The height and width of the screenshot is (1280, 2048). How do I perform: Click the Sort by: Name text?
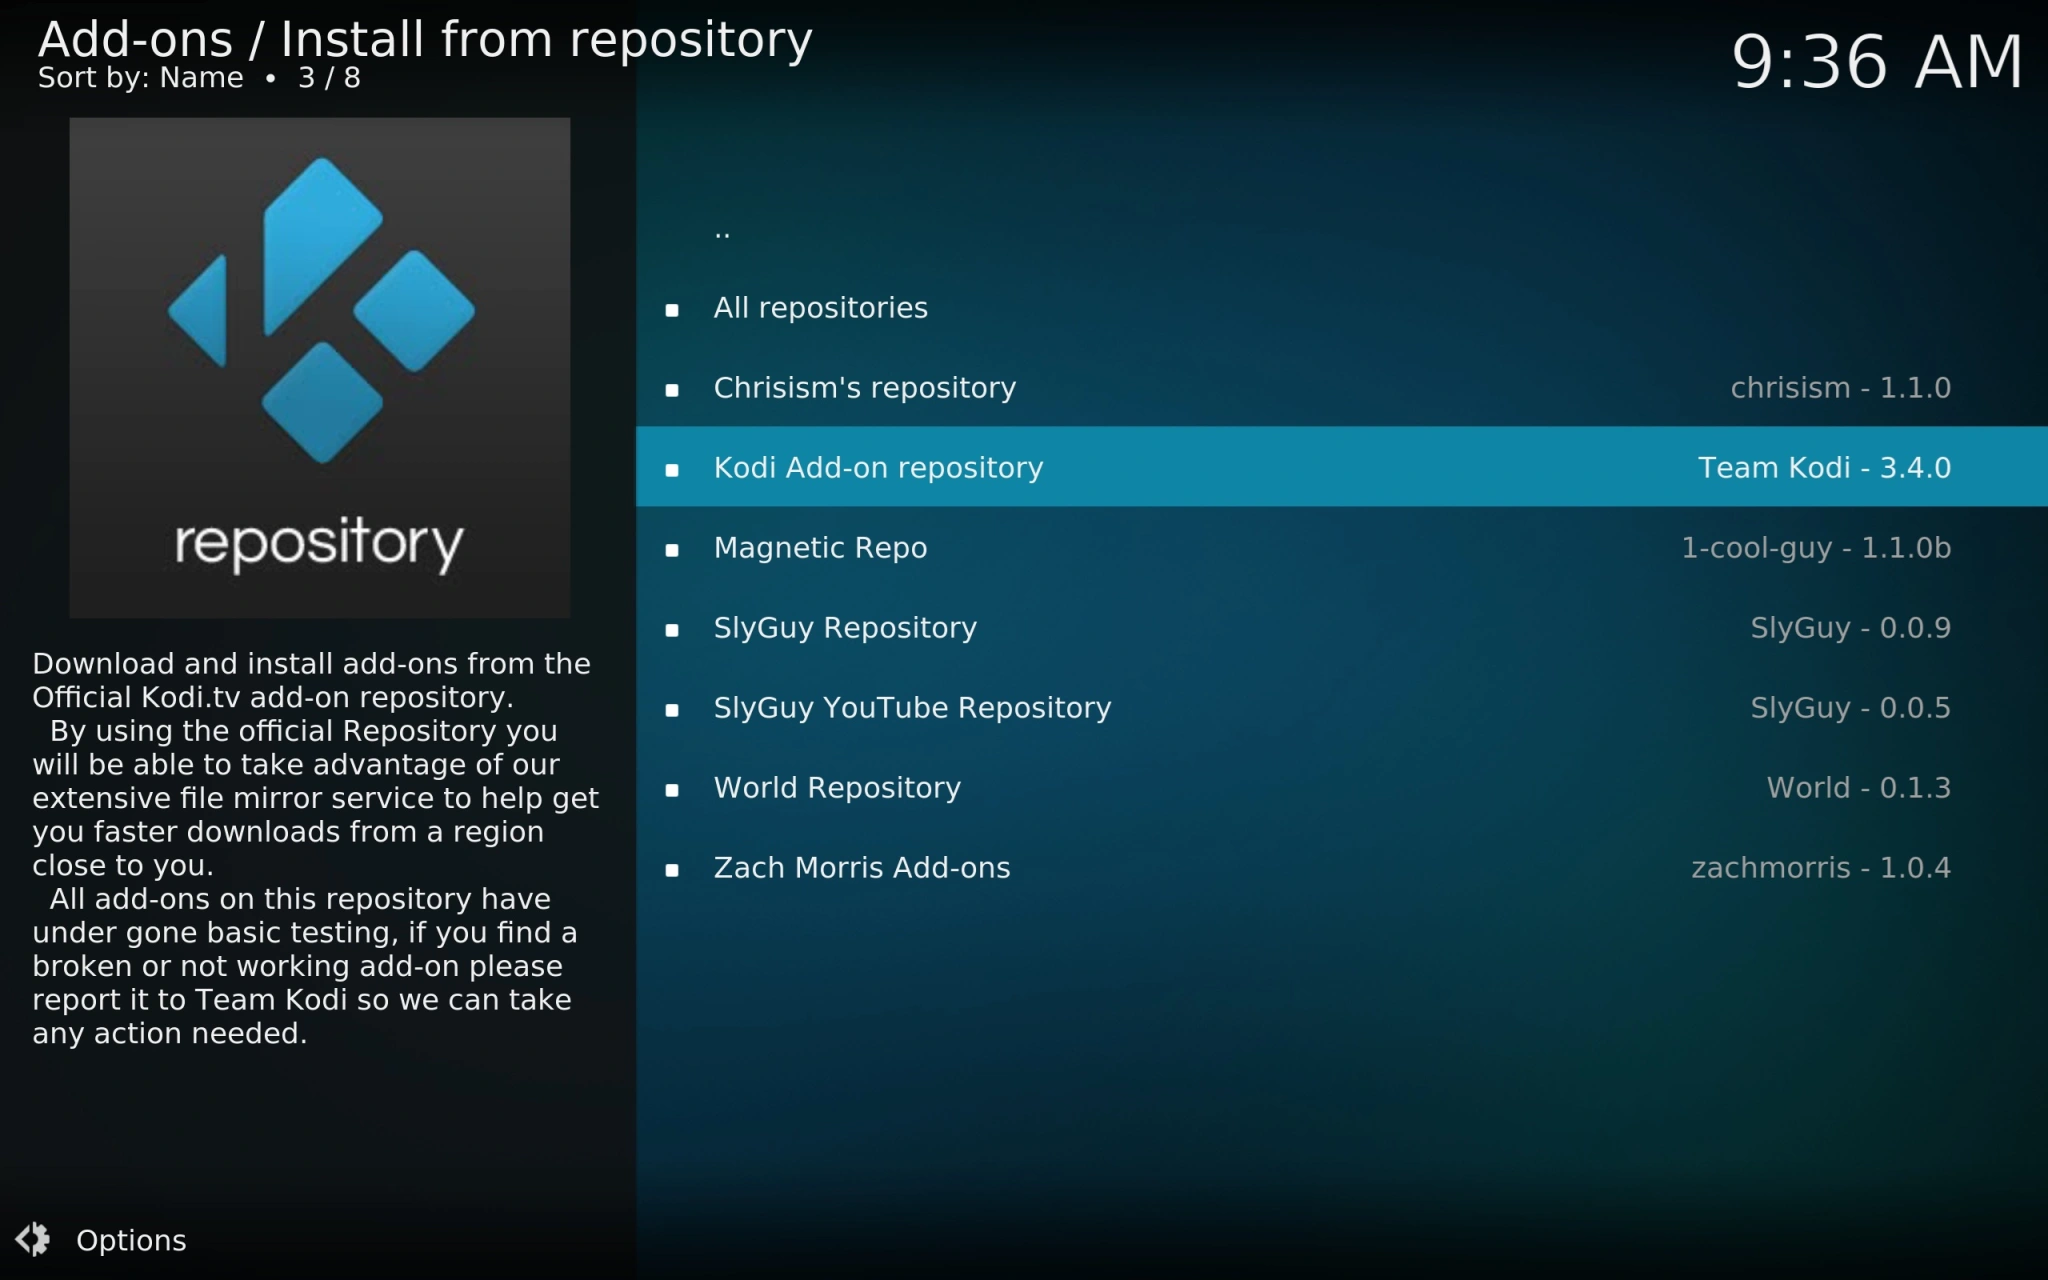pos(140,78)
